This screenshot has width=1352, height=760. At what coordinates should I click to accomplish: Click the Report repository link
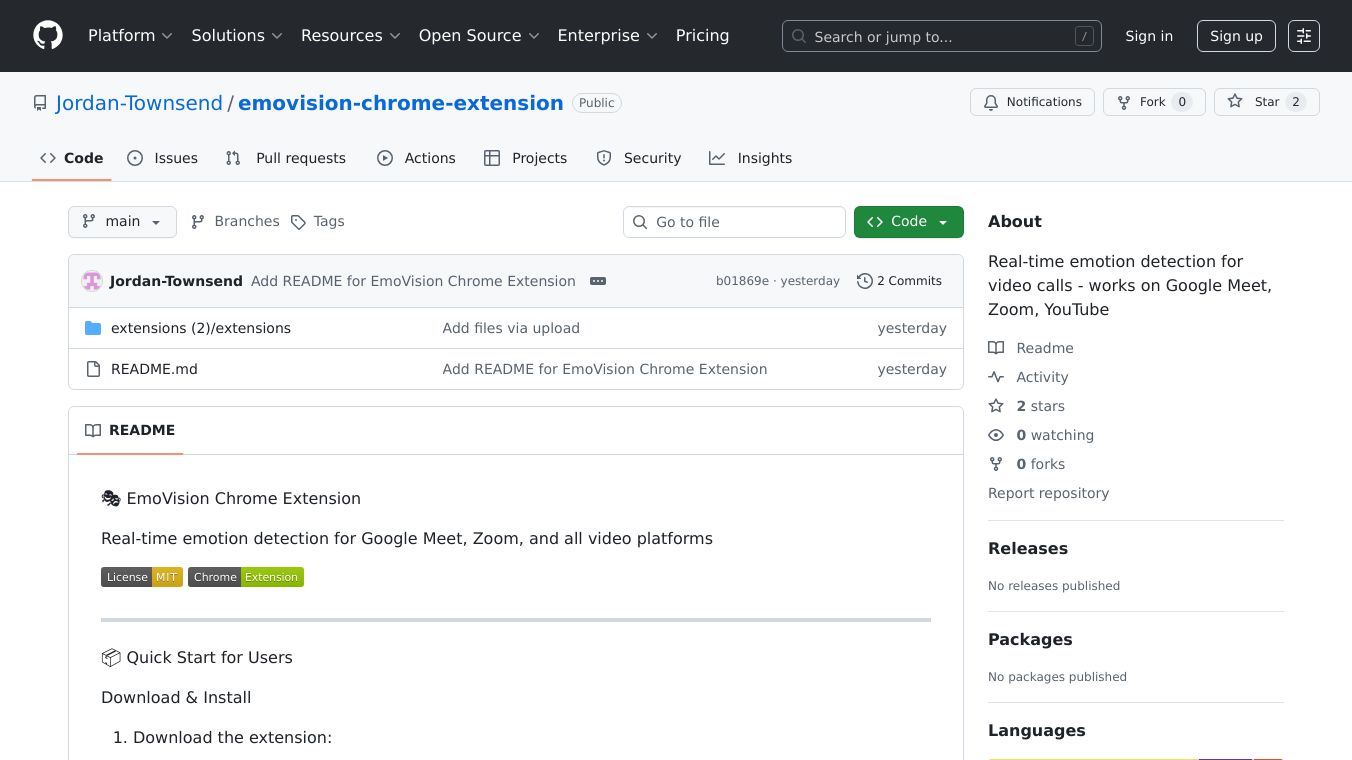pos(1048,493)
